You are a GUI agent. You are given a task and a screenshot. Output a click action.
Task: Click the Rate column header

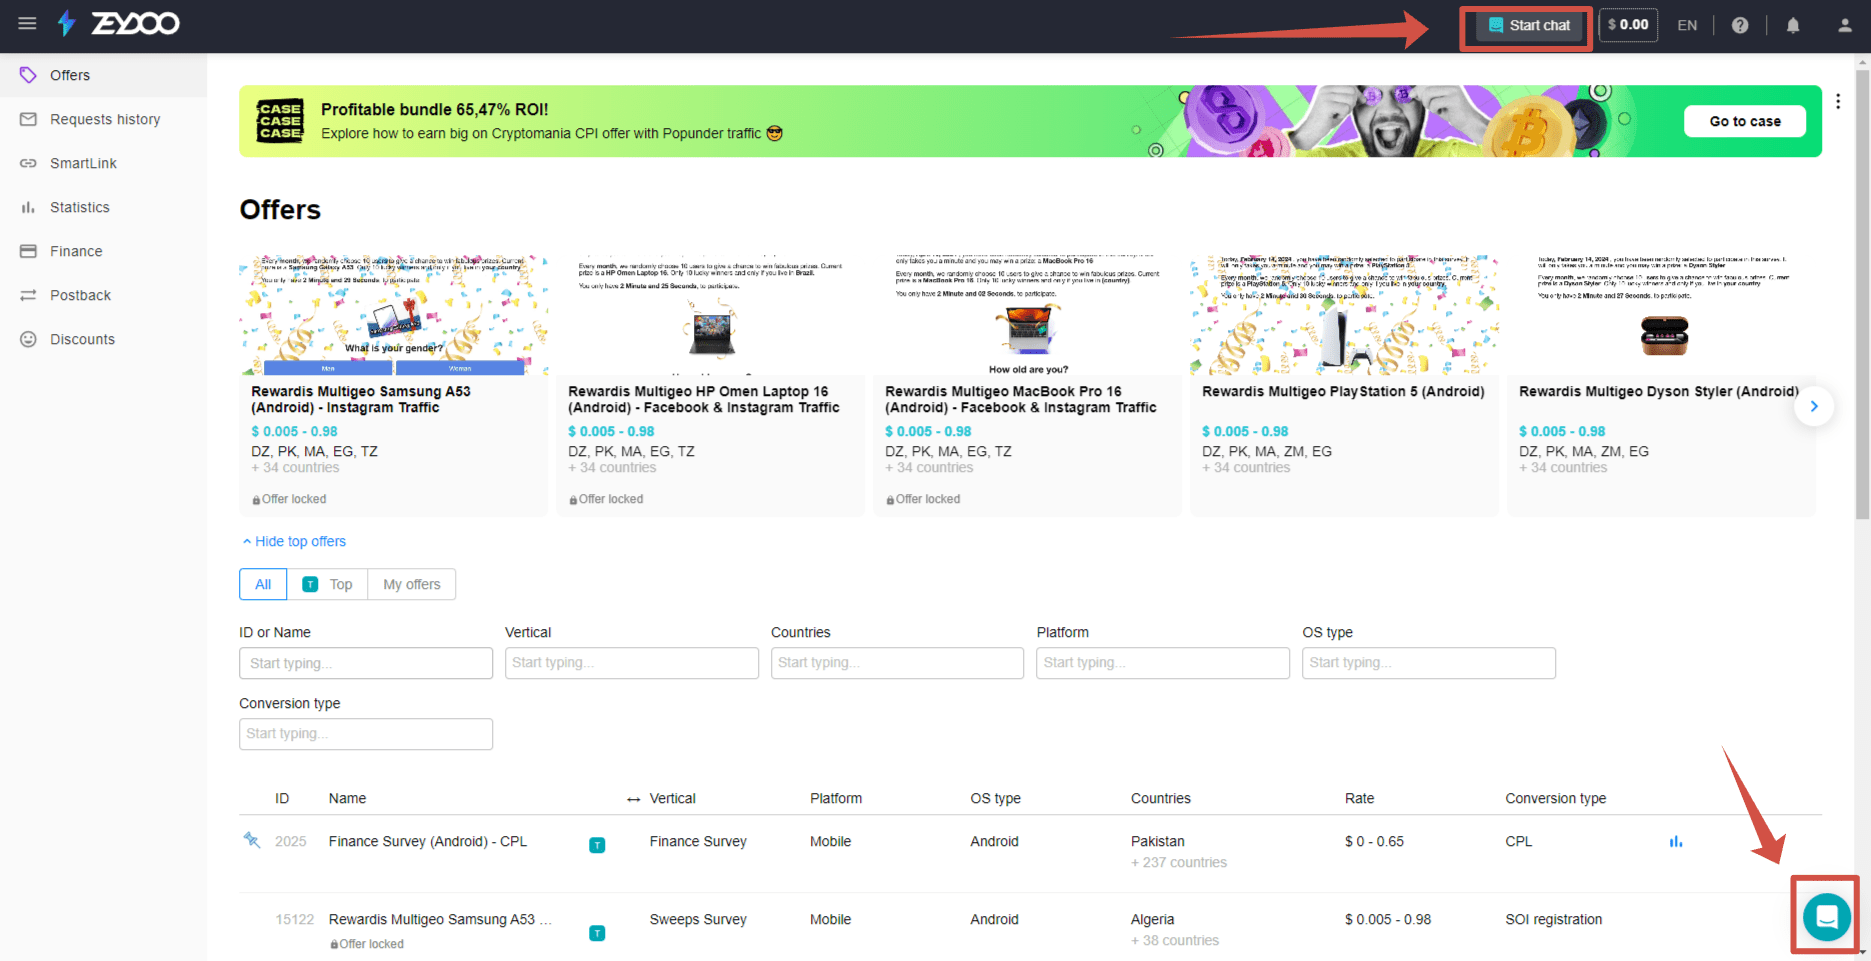1359,798
